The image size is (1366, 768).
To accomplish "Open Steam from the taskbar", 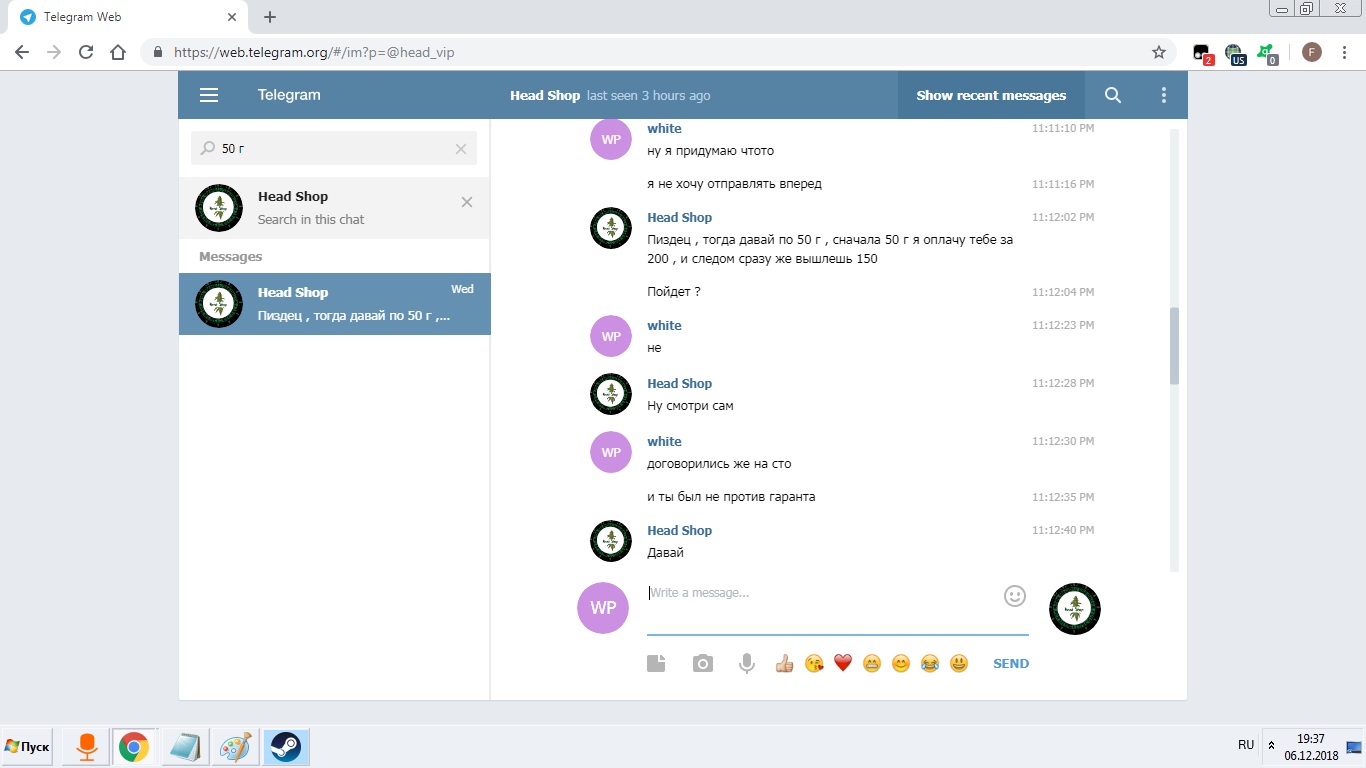I will pos(286,747).
